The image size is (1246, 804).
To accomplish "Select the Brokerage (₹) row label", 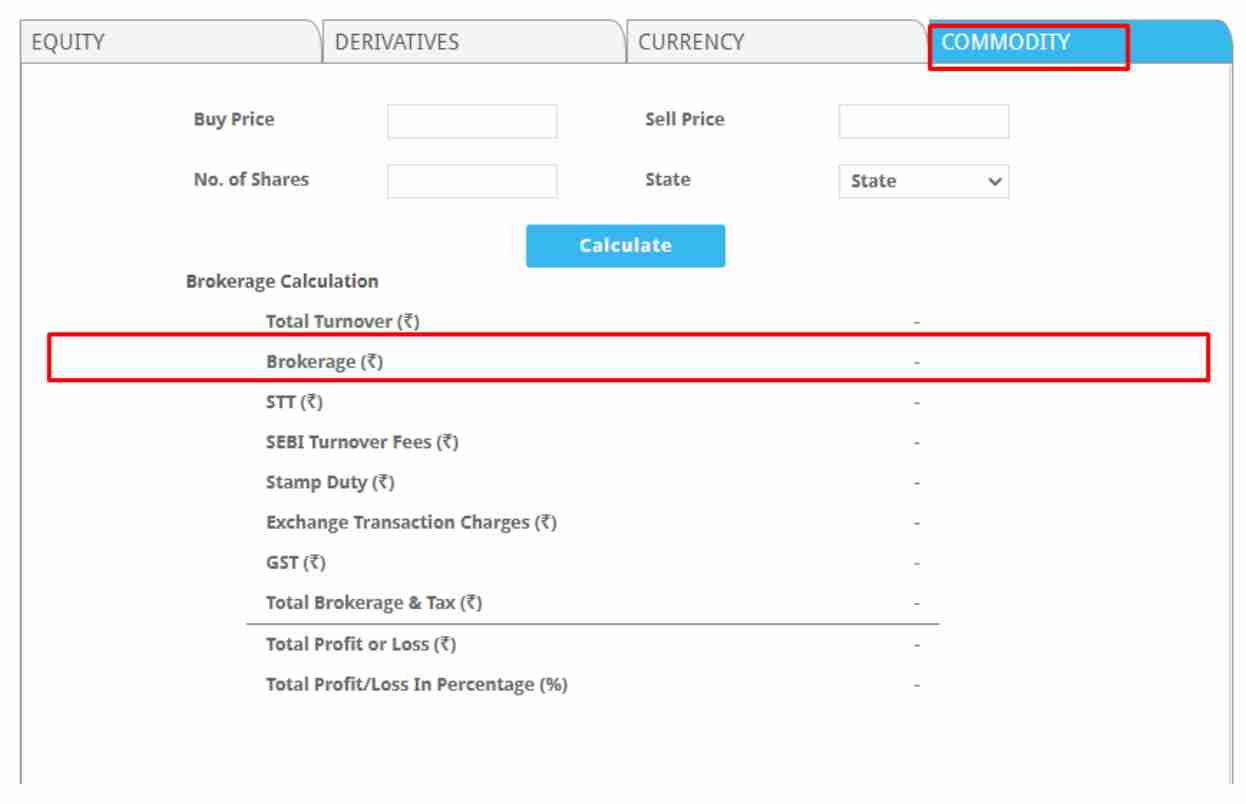I will click(324, 362).
